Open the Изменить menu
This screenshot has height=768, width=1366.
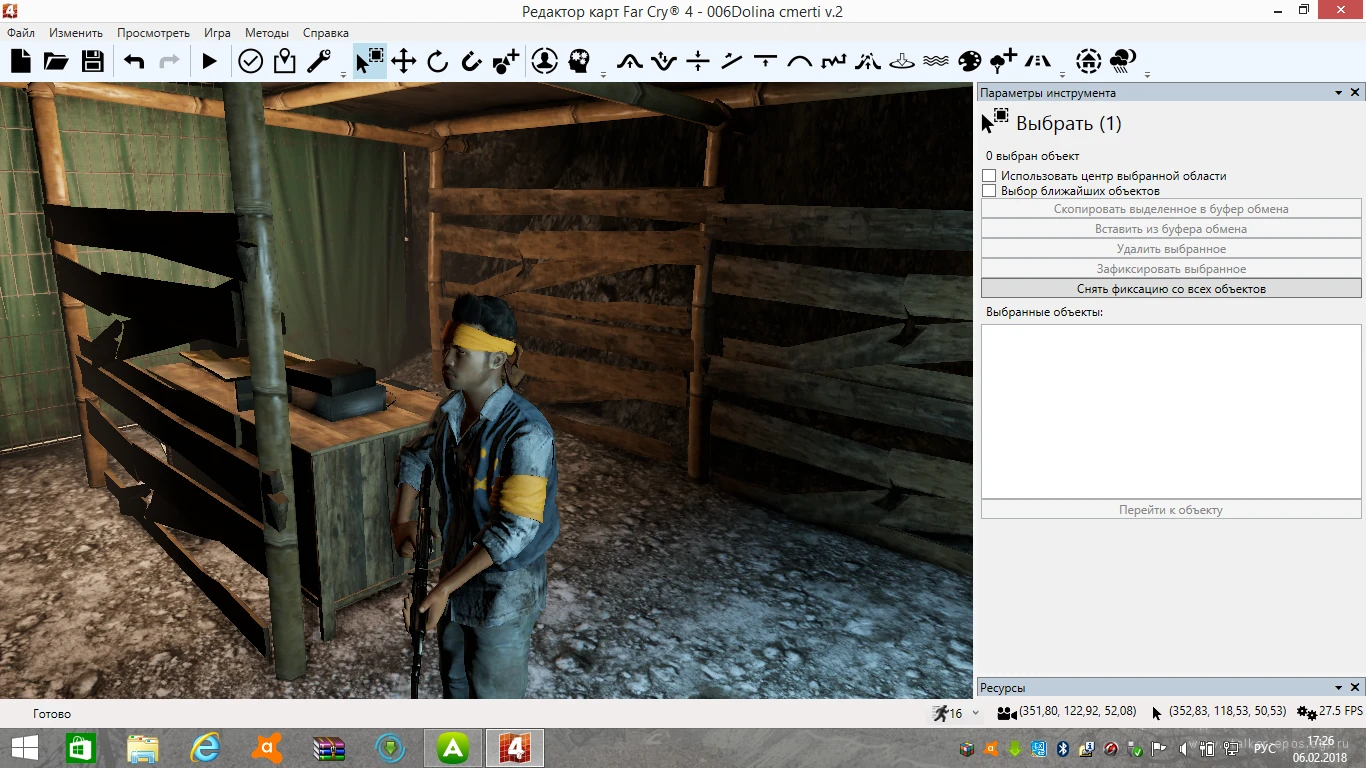coord(76,33)
